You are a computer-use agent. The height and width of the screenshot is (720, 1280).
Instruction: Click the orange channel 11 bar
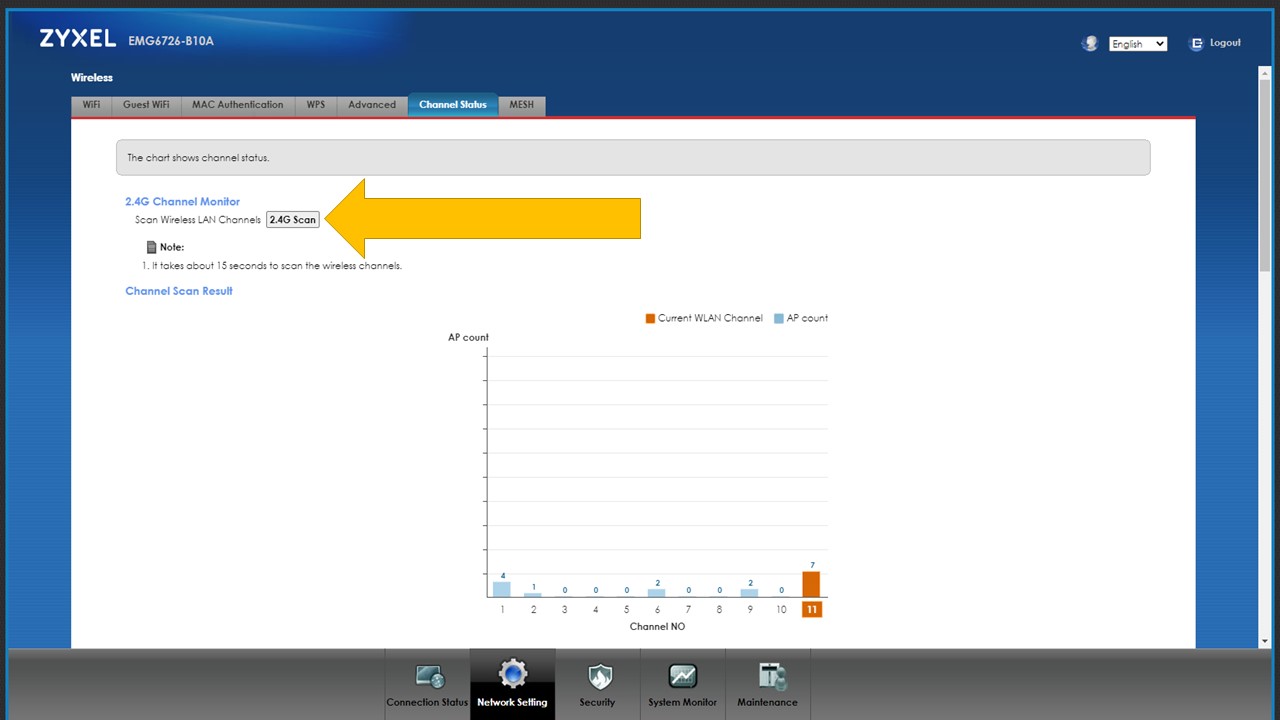pos(811,584)
